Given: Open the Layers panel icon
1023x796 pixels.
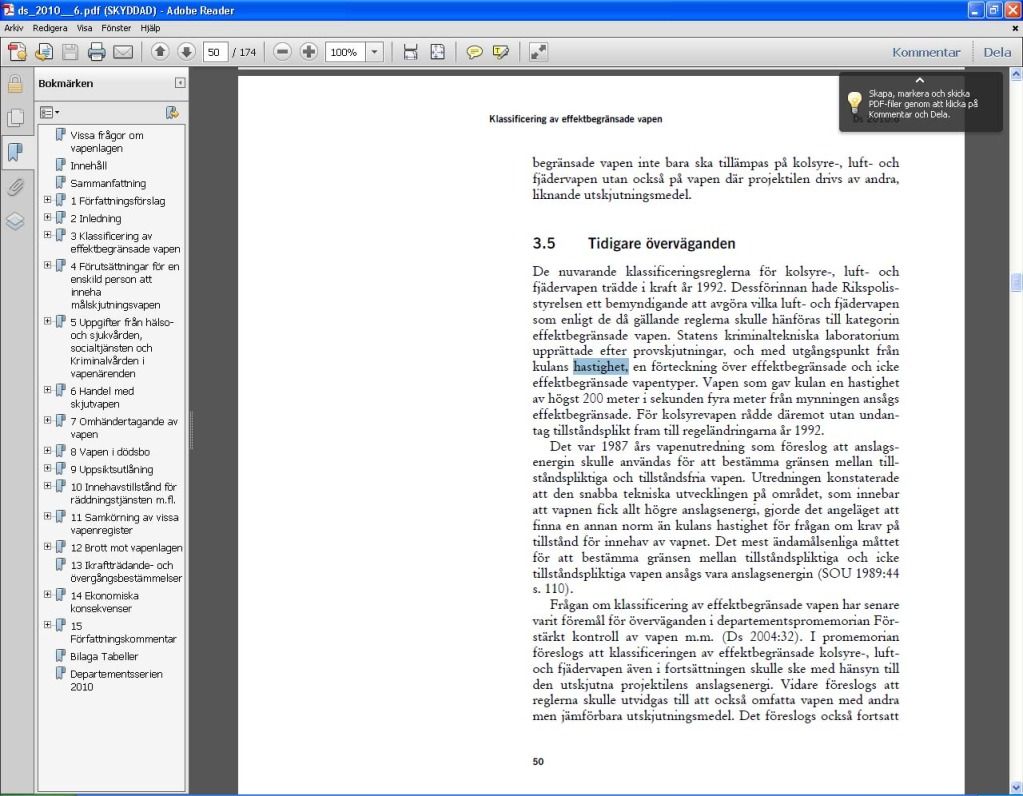Looking at the screenshot, I should coord(15,221).
